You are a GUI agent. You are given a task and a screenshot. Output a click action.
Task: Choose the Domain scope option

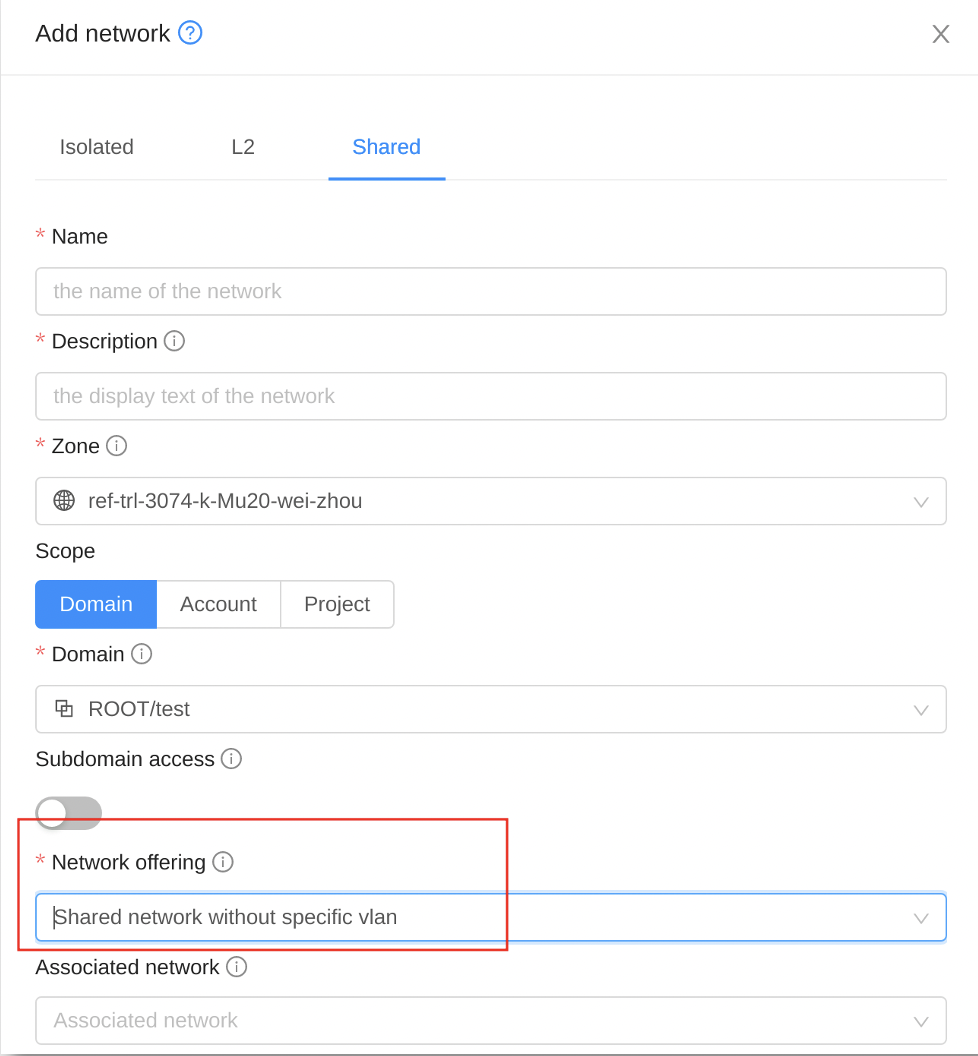tap(96, 604)
